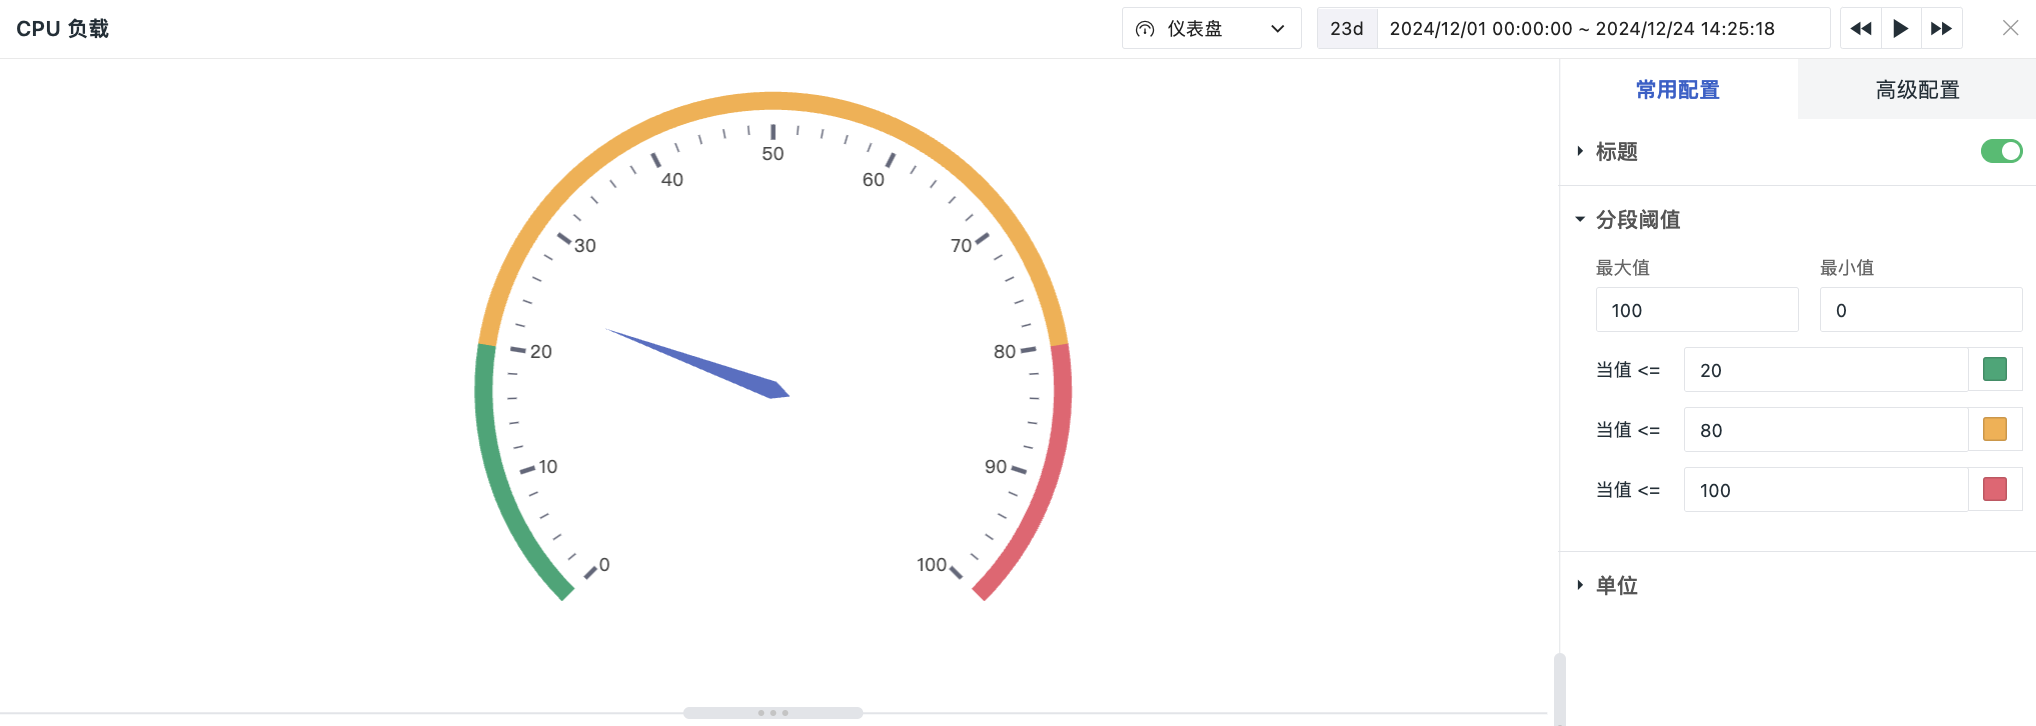Click the rewind double-arrow button

tap(1860, 29)
